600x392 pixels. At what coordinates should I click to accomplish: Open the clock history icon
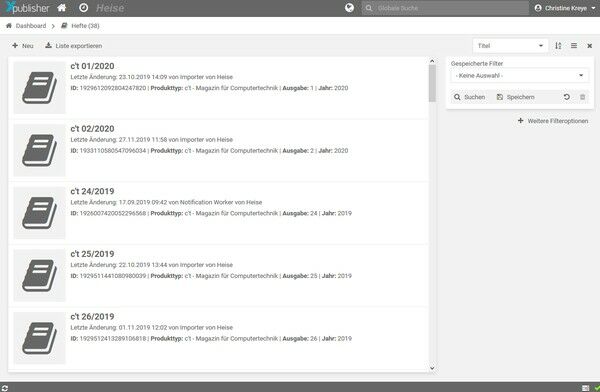(83, 8)
